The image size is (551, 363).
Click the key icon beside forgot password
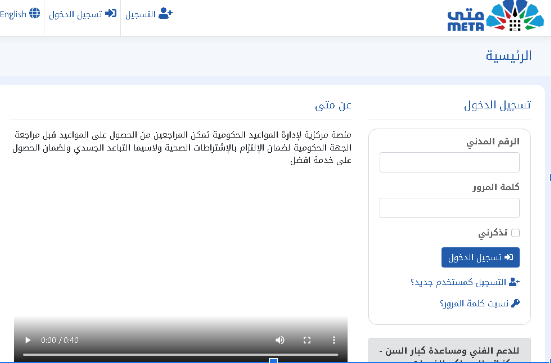[516, 303]
